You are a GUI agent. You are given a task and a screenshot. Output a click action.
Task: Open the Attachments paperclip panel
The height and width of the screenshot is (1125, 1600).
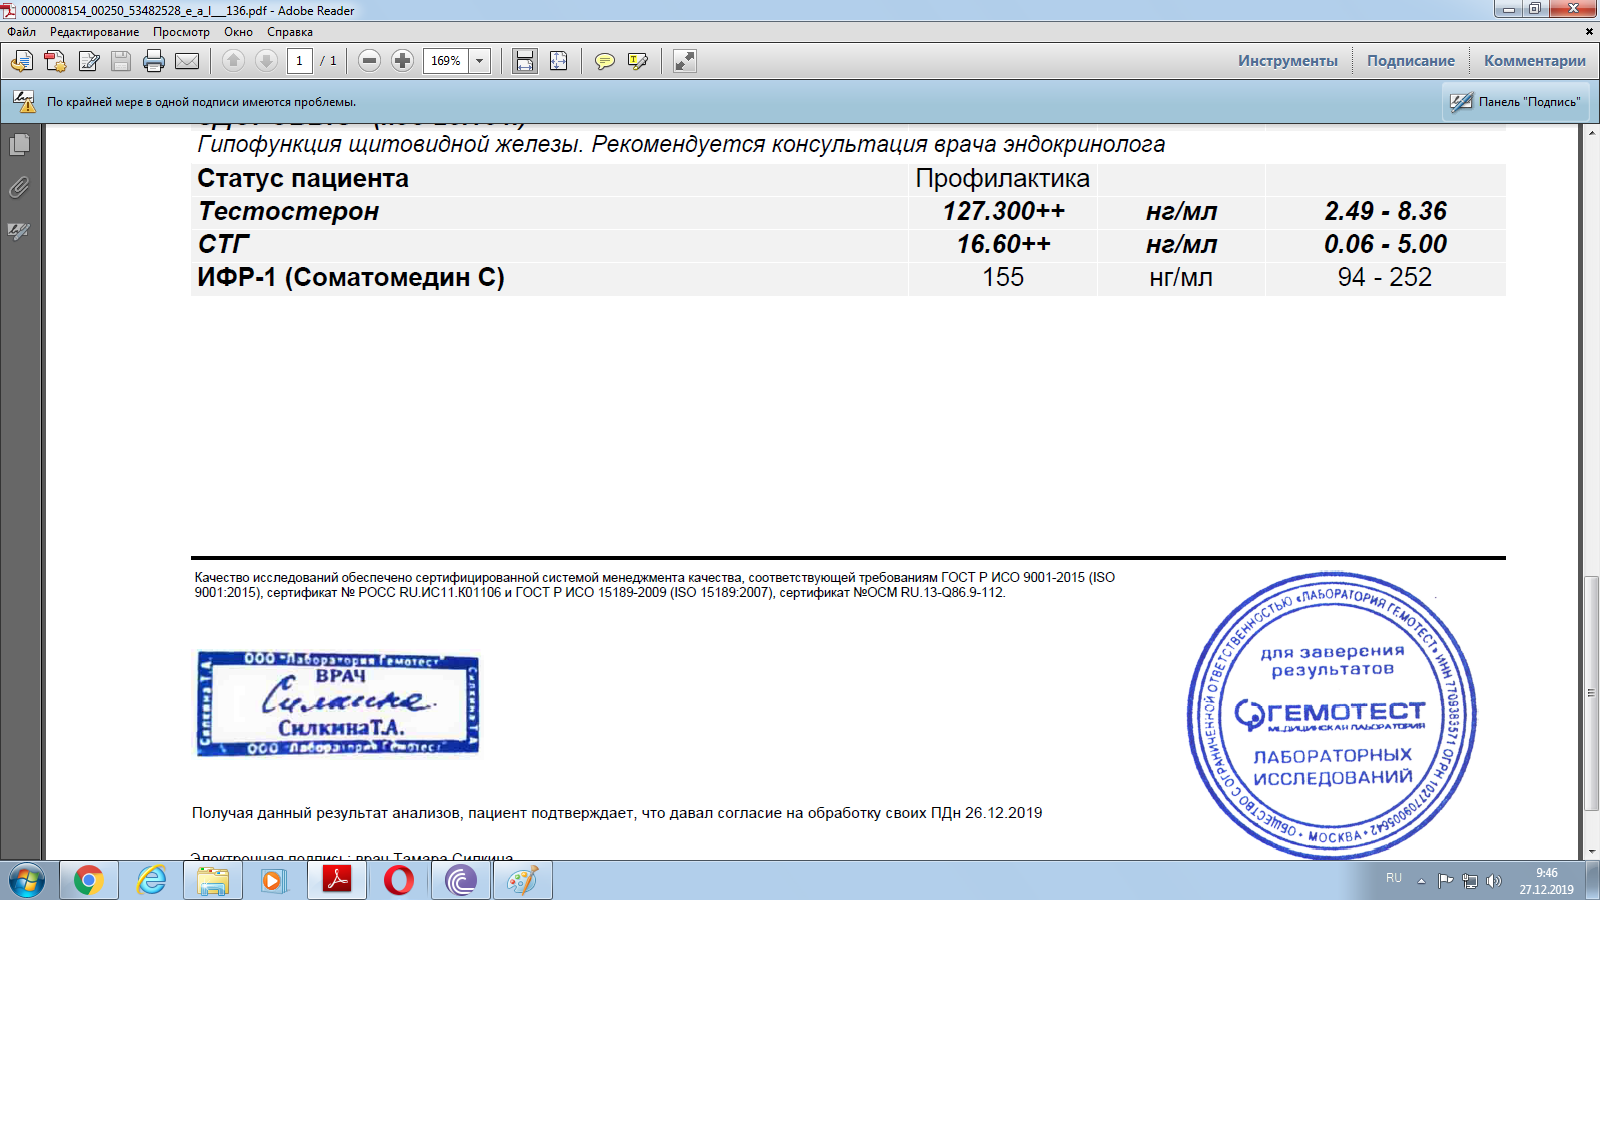pos(19,187)
